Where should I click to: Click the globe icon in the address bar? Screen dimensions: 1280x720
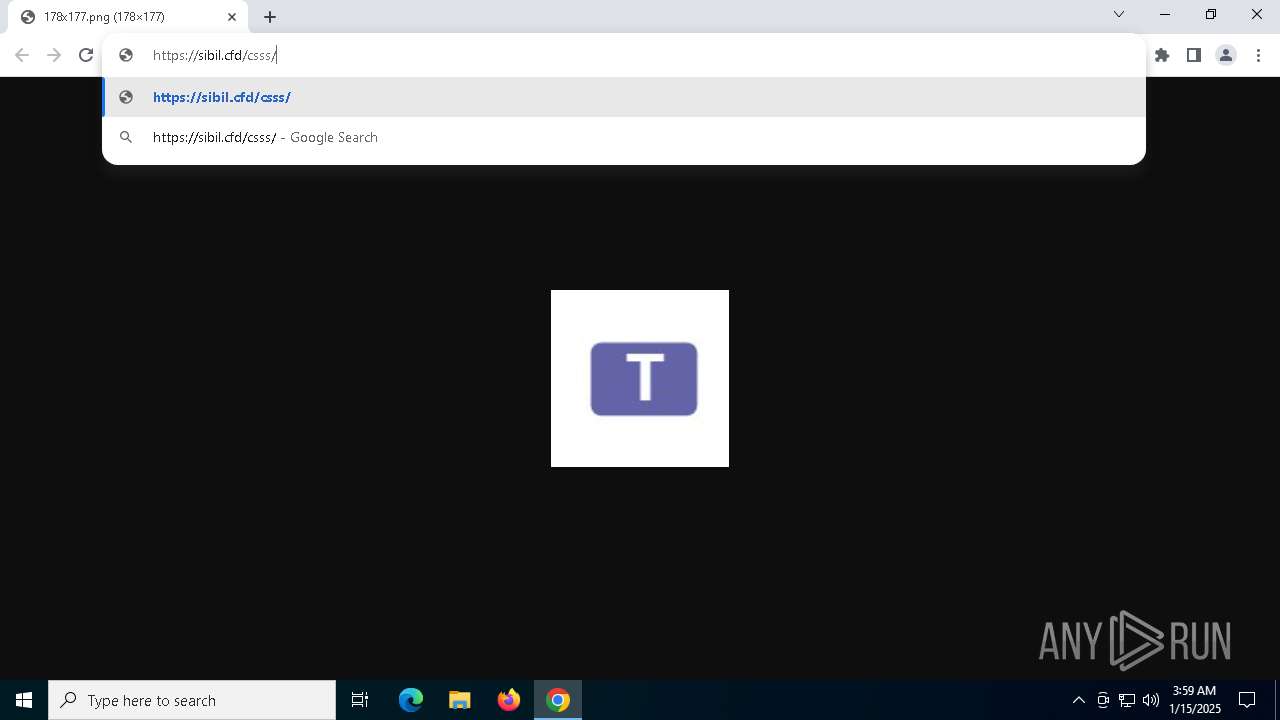point(126,55)
